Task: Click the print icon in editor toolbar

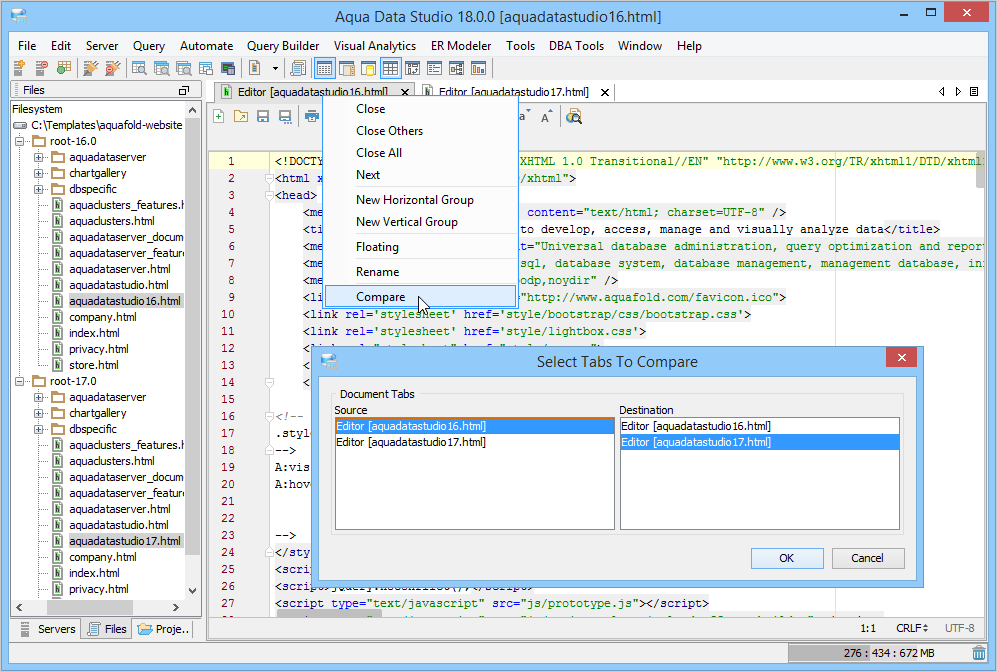Action: [311, 117]
